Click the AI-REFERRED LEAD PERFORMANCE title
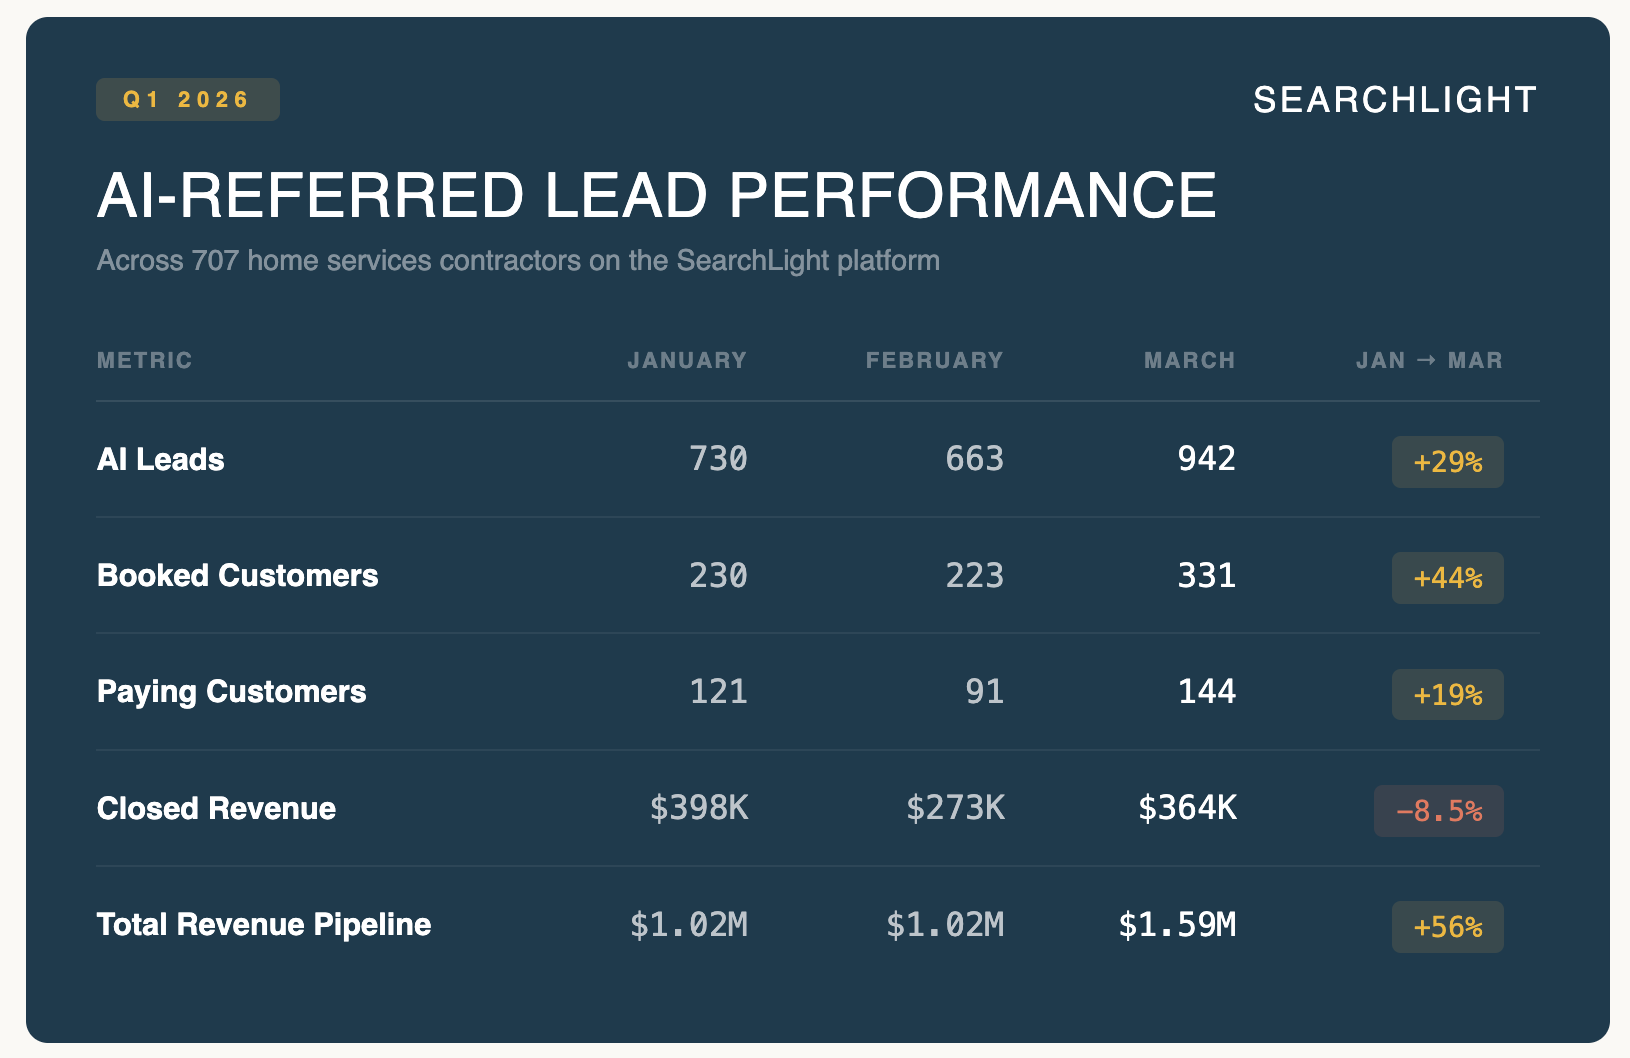The width and height of the screenshot is (1630, 1058). [x=657, y=195]
